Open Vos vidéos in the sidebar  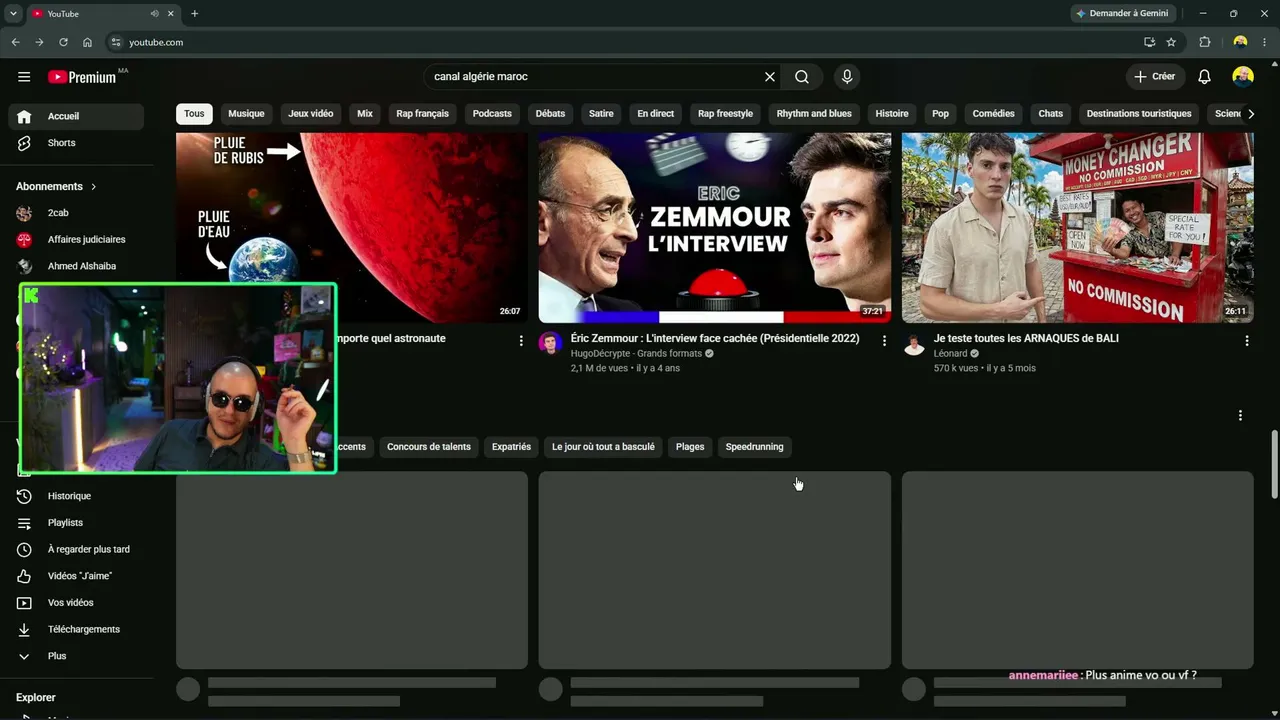(x=76, y=603)
